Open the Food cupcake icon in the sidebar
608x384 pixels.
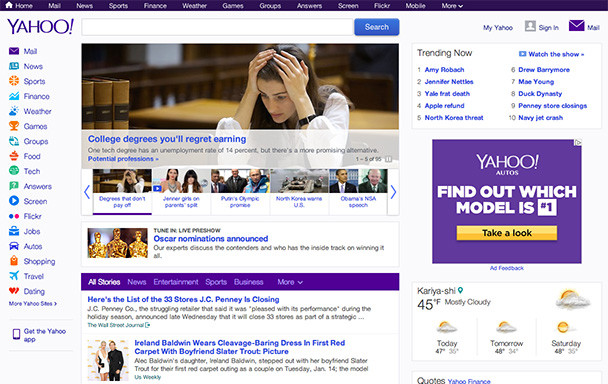[x=14, y=156]
